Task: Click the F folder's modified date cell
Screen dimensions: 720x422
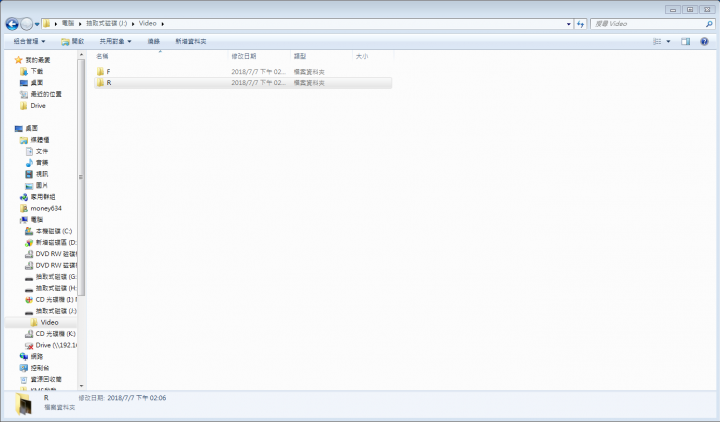Action: coord(258,72)
